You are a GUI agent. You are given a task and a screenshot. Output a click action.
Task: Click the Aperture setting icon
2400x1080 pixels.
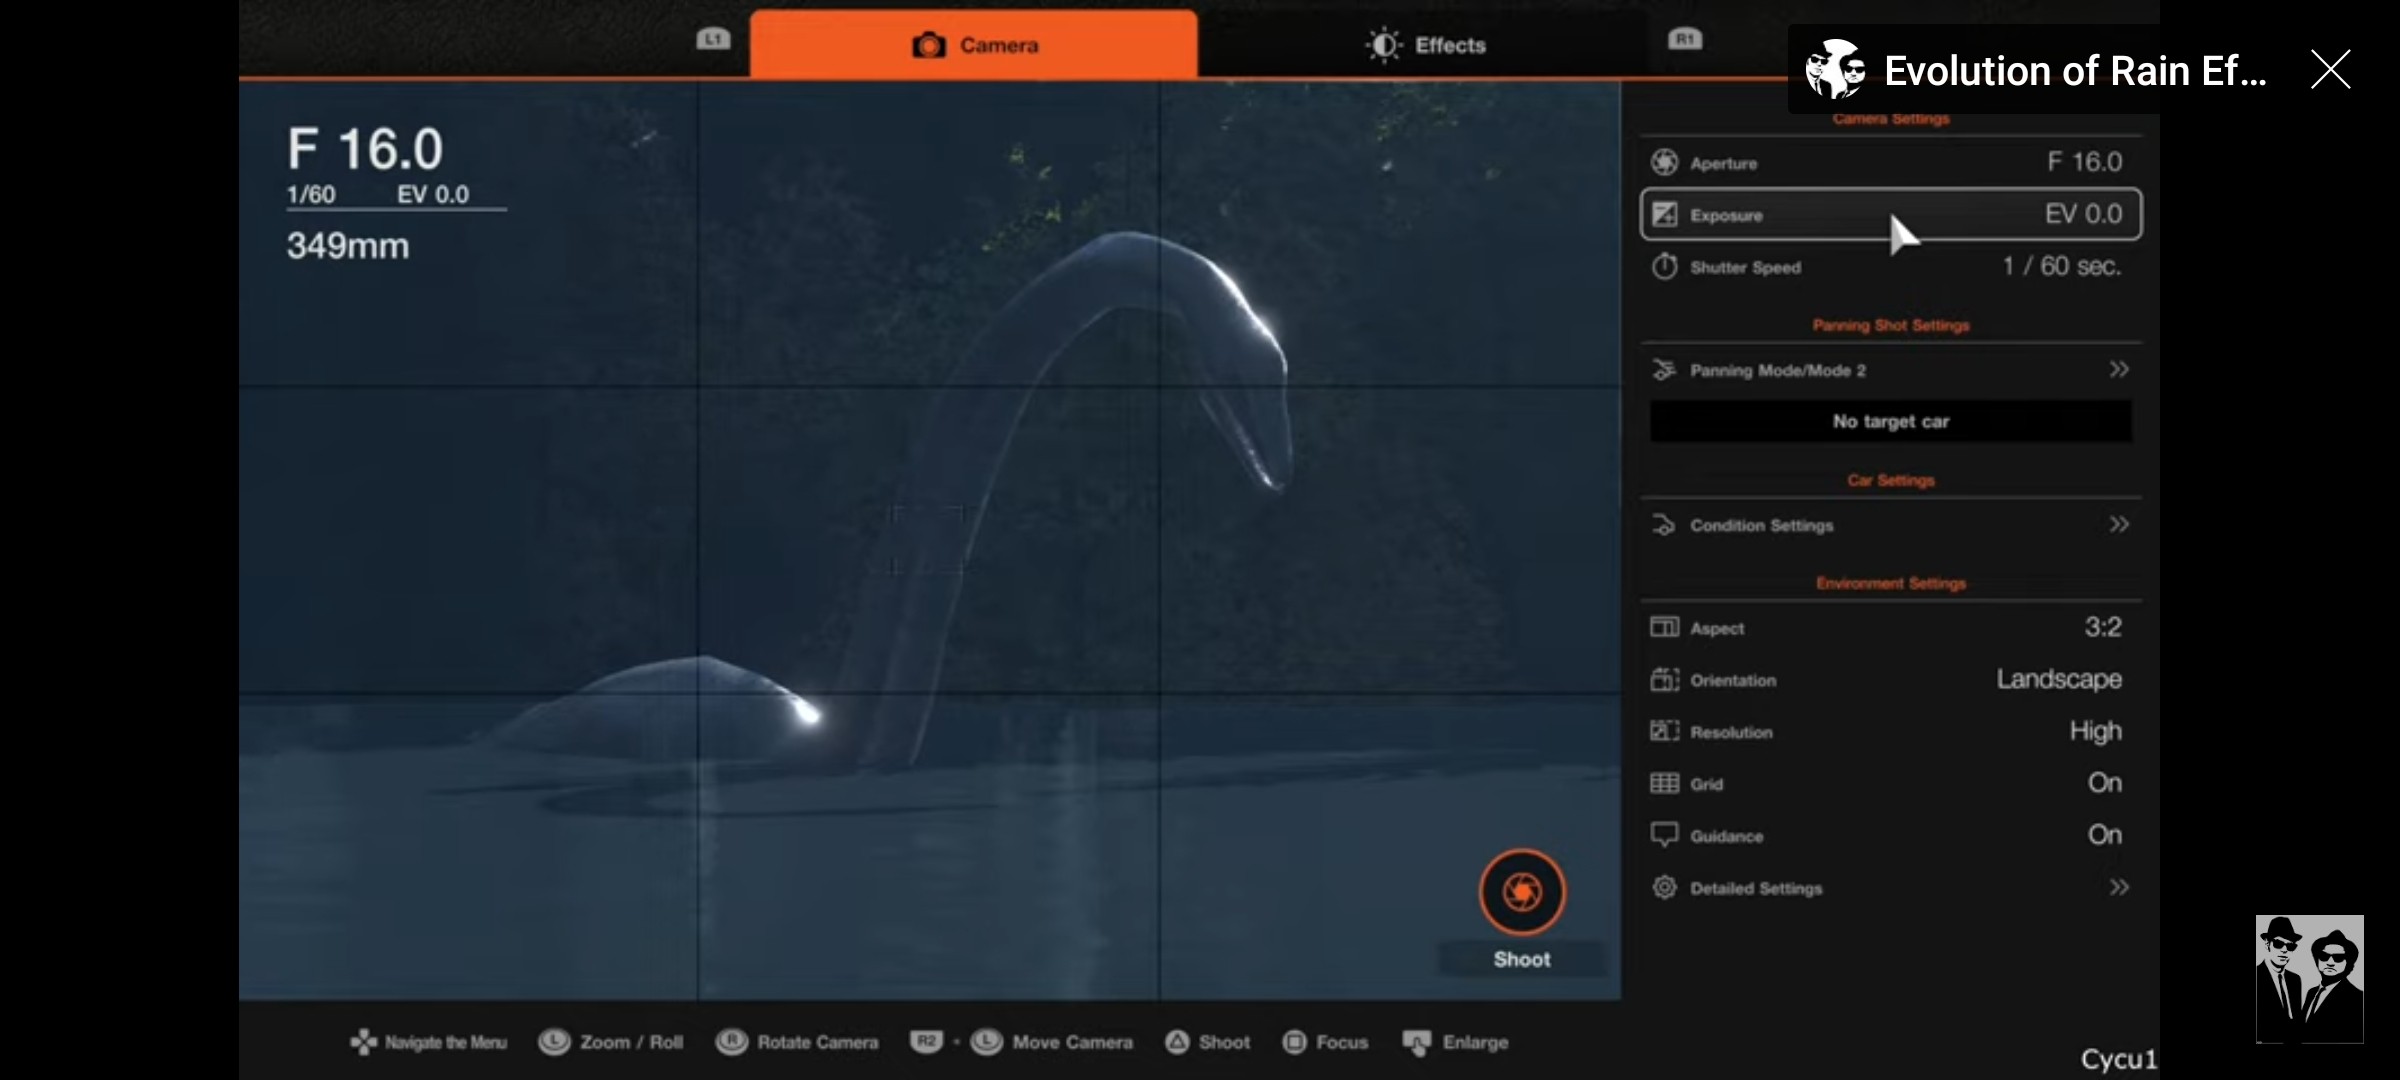coord(1664,162)
